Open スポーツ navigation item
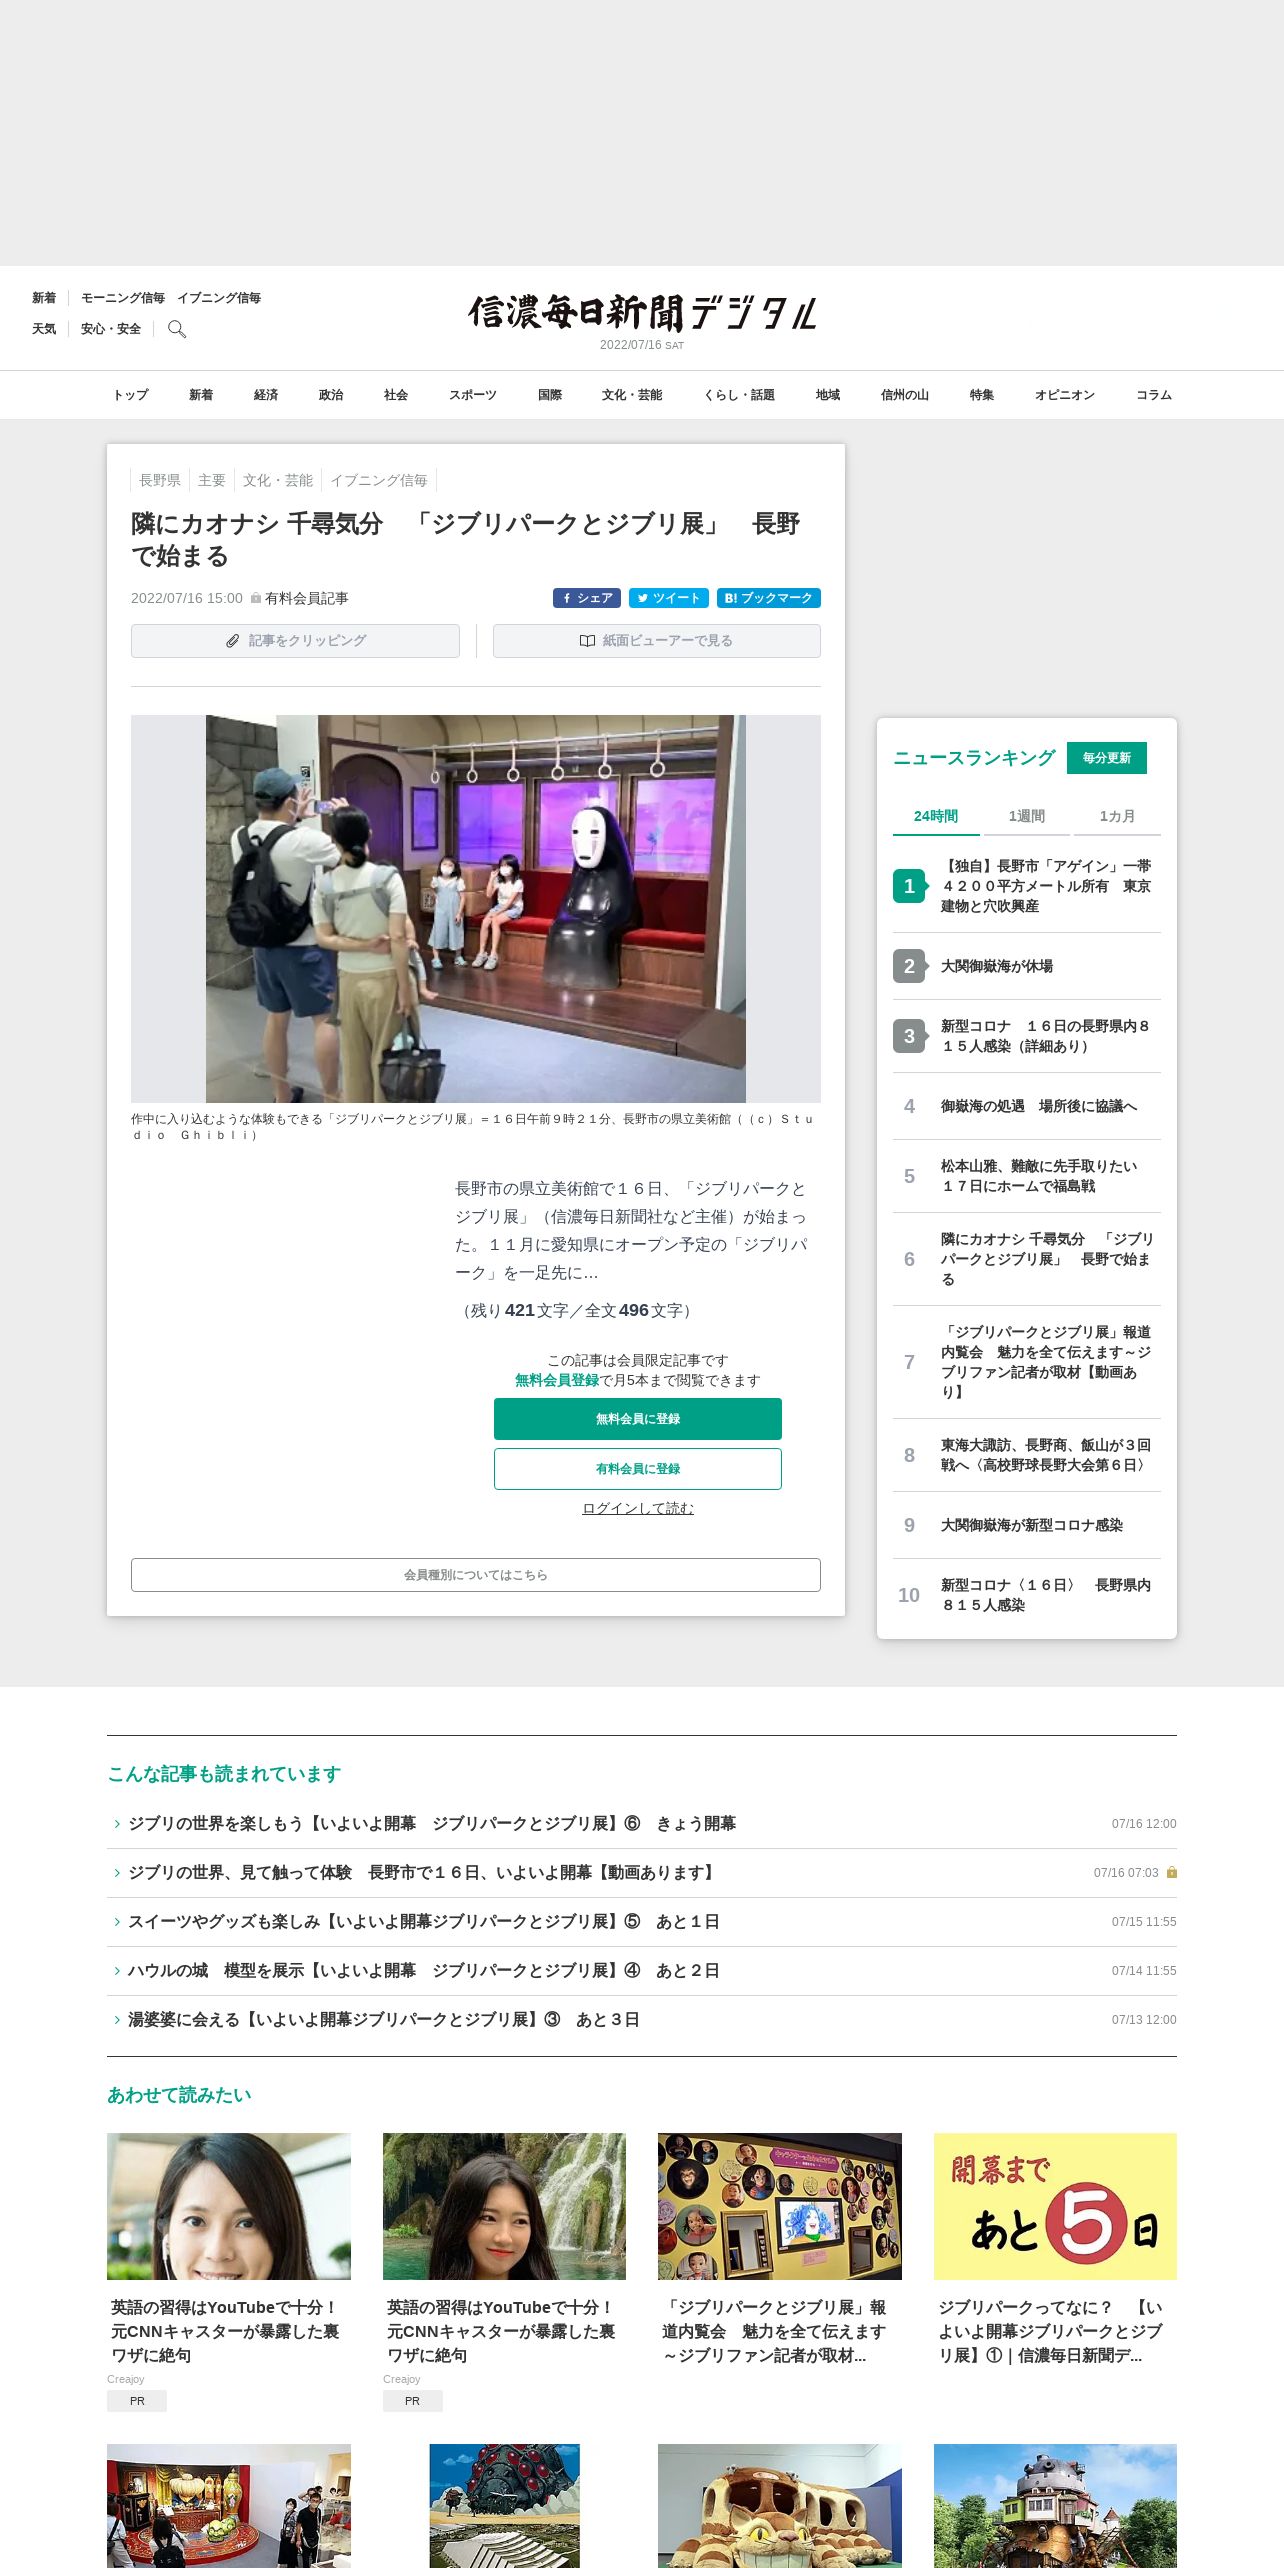 pos(473,395)
